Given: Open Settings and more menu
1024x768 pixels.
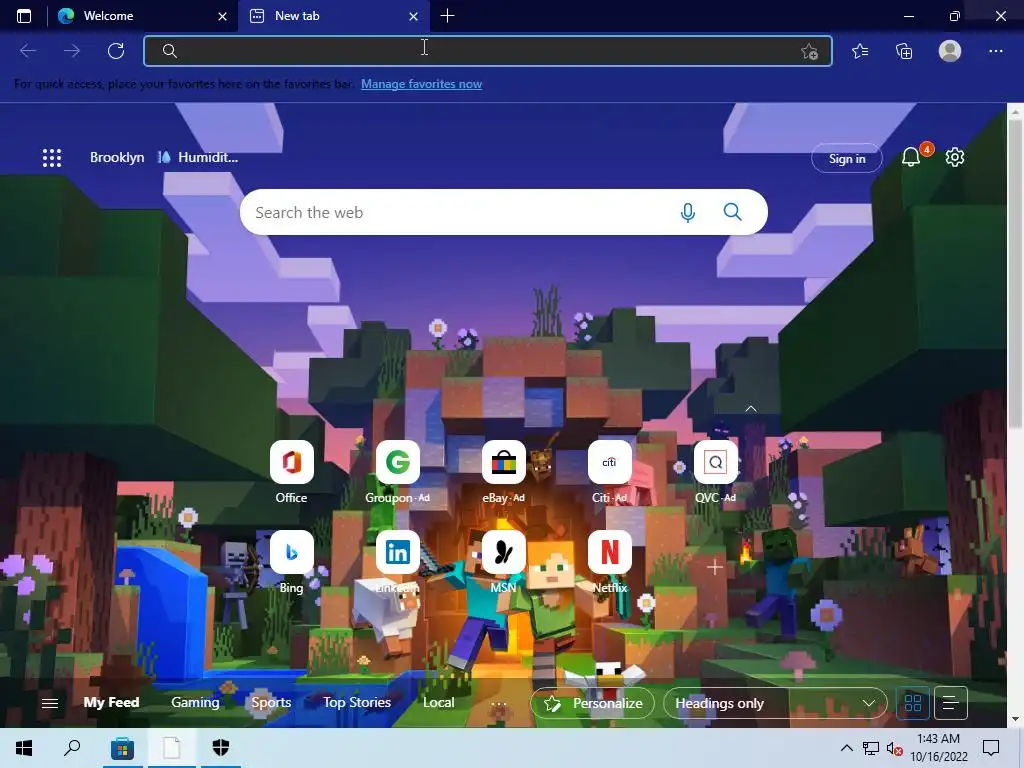Looking at the screenshot, I should pyautogui.click(x=995, y=51).
